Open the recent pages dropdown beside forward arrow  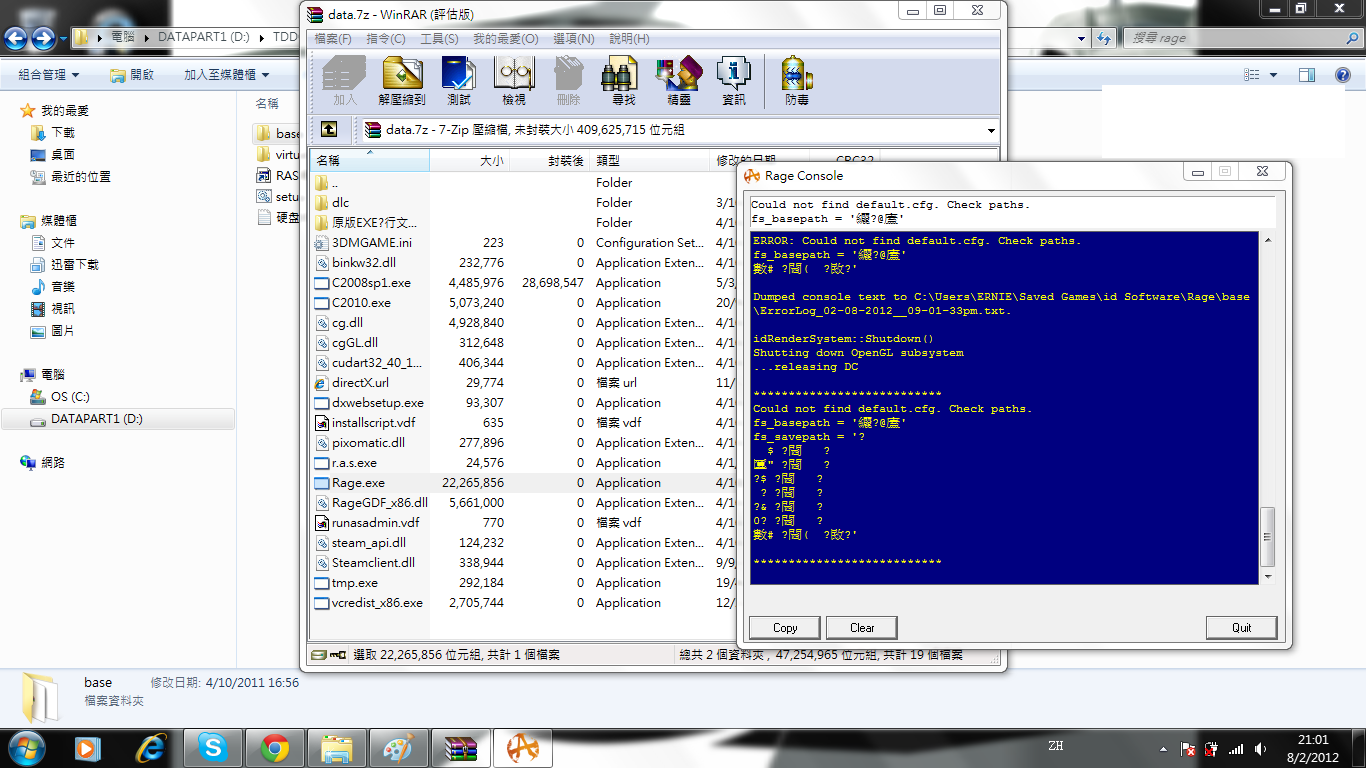click(63, 38)
